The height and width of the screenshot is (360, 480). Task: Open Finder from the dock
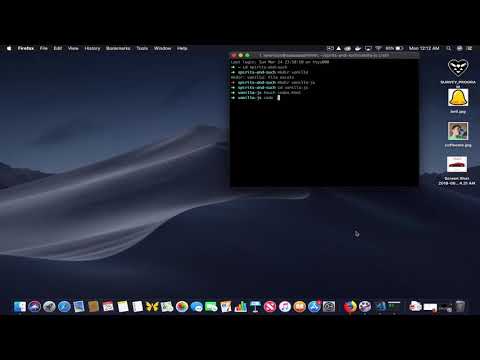(20, 306)
